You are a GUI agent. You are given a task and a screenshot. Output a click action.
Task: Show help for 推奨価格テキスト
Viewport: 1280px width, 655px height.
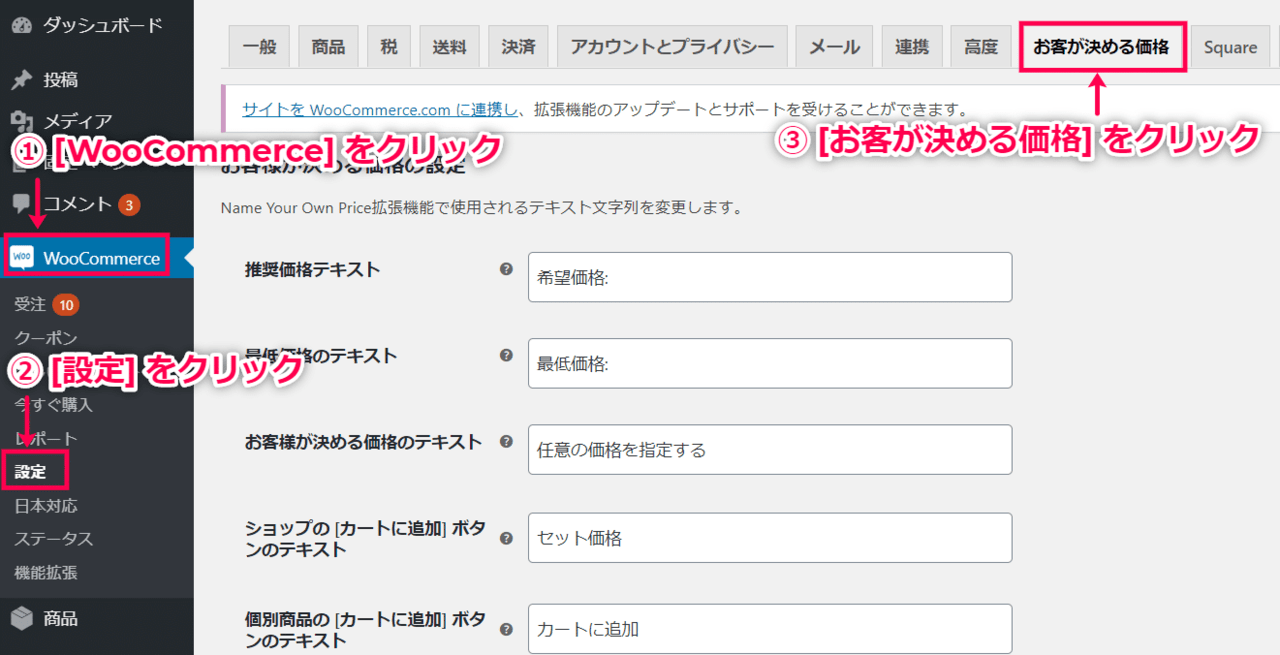(x=506, y=269)
